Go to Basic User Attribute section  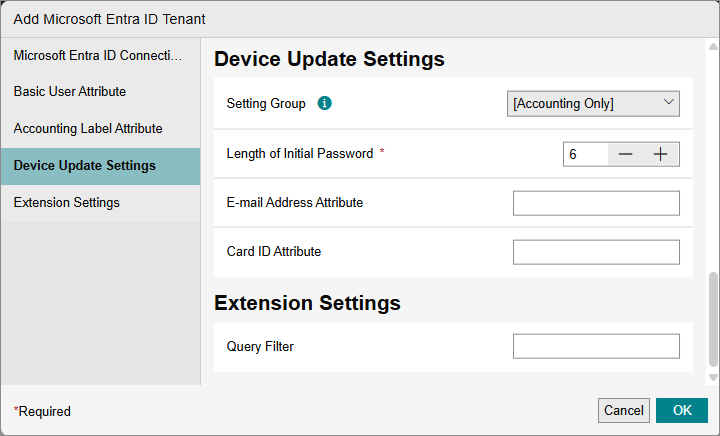(101, 92)
